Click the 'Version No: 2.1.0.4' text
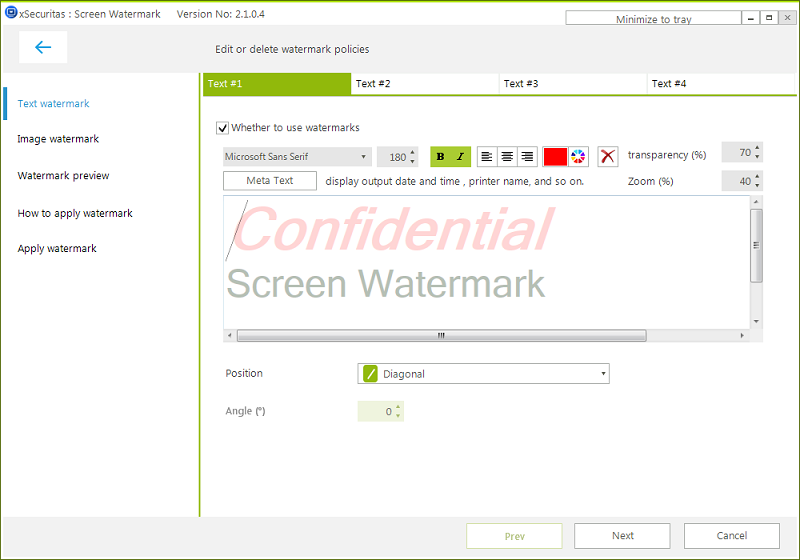800x560 pixels. 220,14
